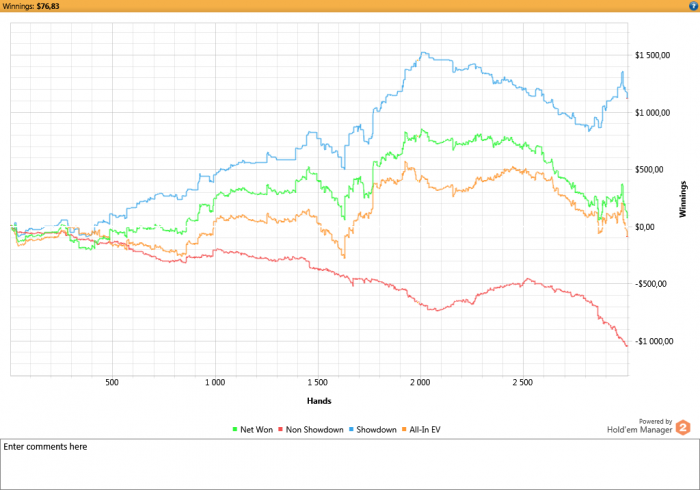
Task: Click in the 'Enter comments here' field
Action: click(350, 464)
